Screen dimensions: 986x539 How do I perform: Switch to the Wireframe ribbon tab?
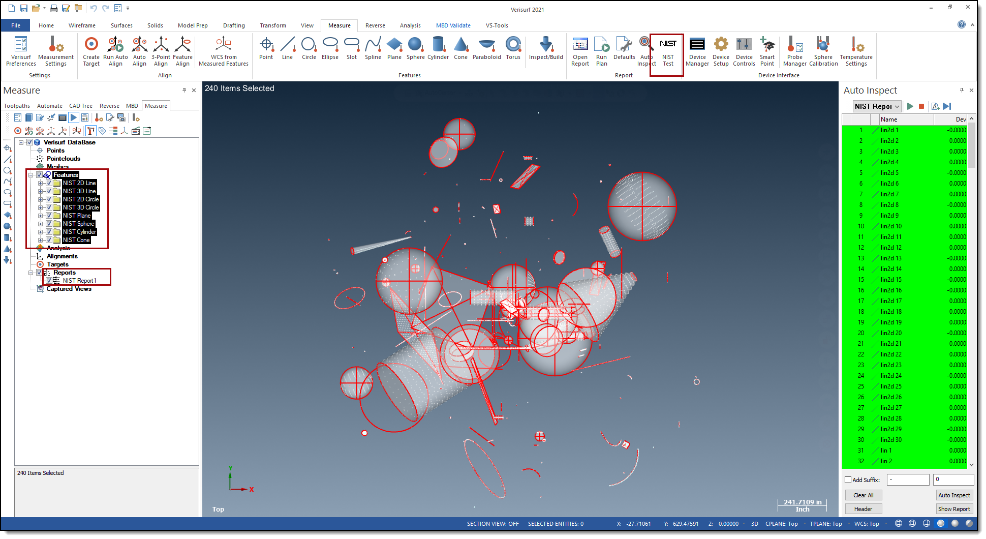82,25
